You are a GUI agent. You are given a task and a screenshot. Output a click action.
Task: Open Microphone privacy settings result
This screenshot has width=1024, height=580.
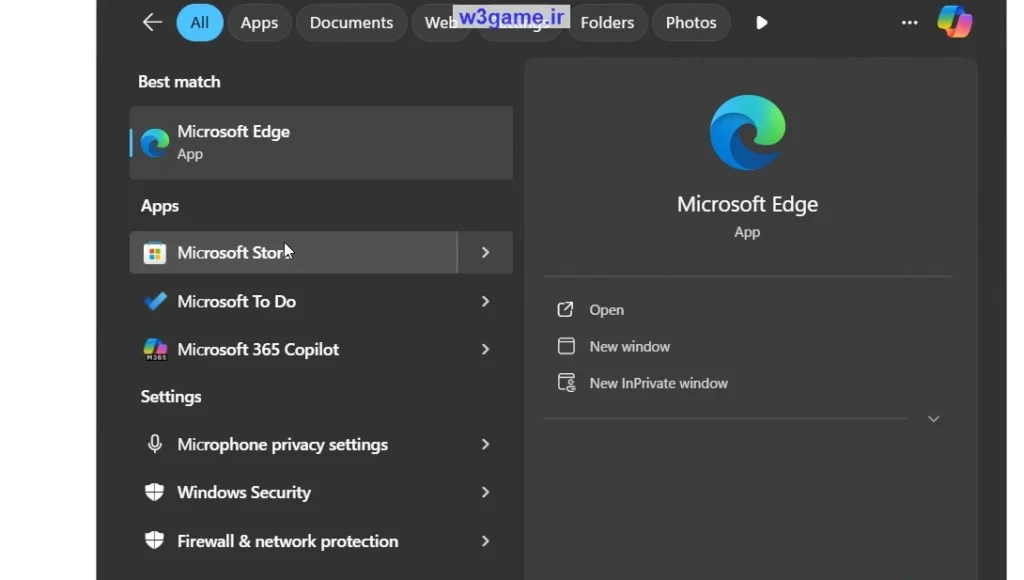293,444
